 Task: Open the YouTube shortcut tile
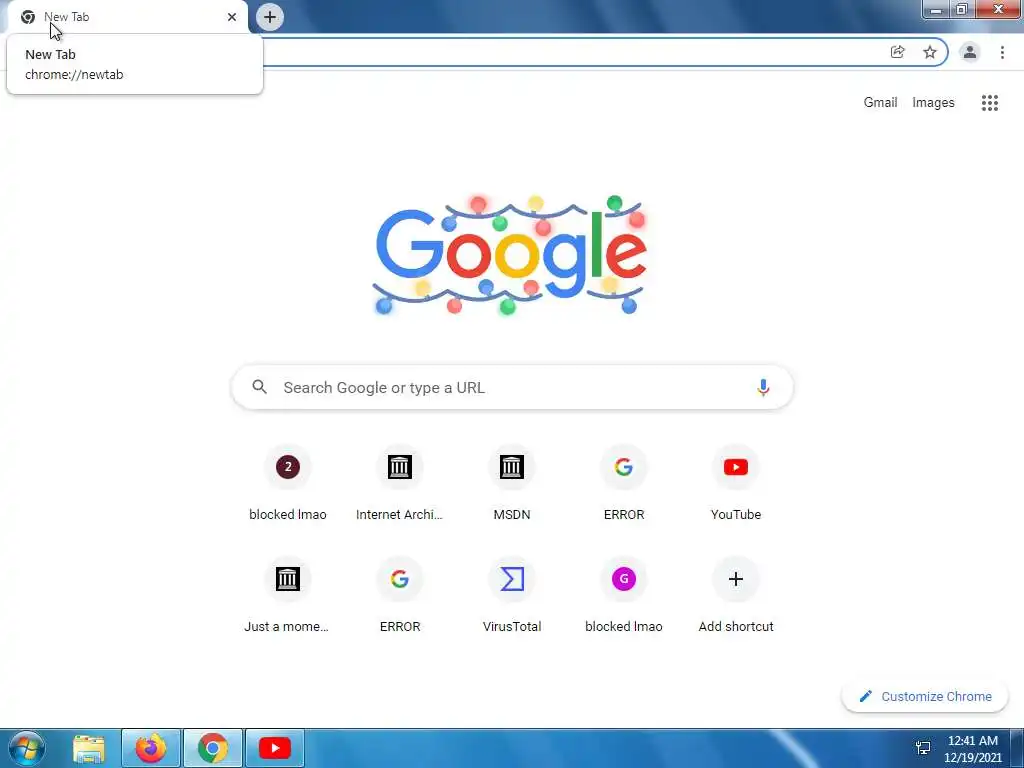736,484
